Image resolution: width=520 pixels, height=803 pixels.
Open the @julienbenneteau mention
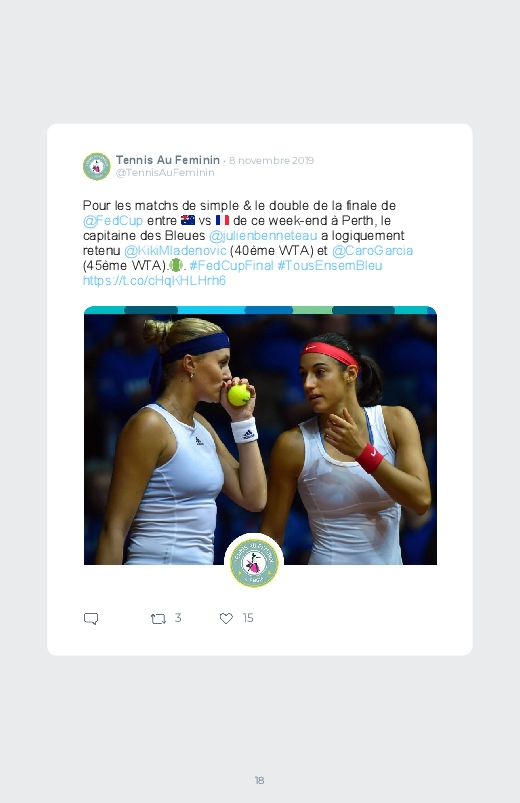[x=263, y=236]
